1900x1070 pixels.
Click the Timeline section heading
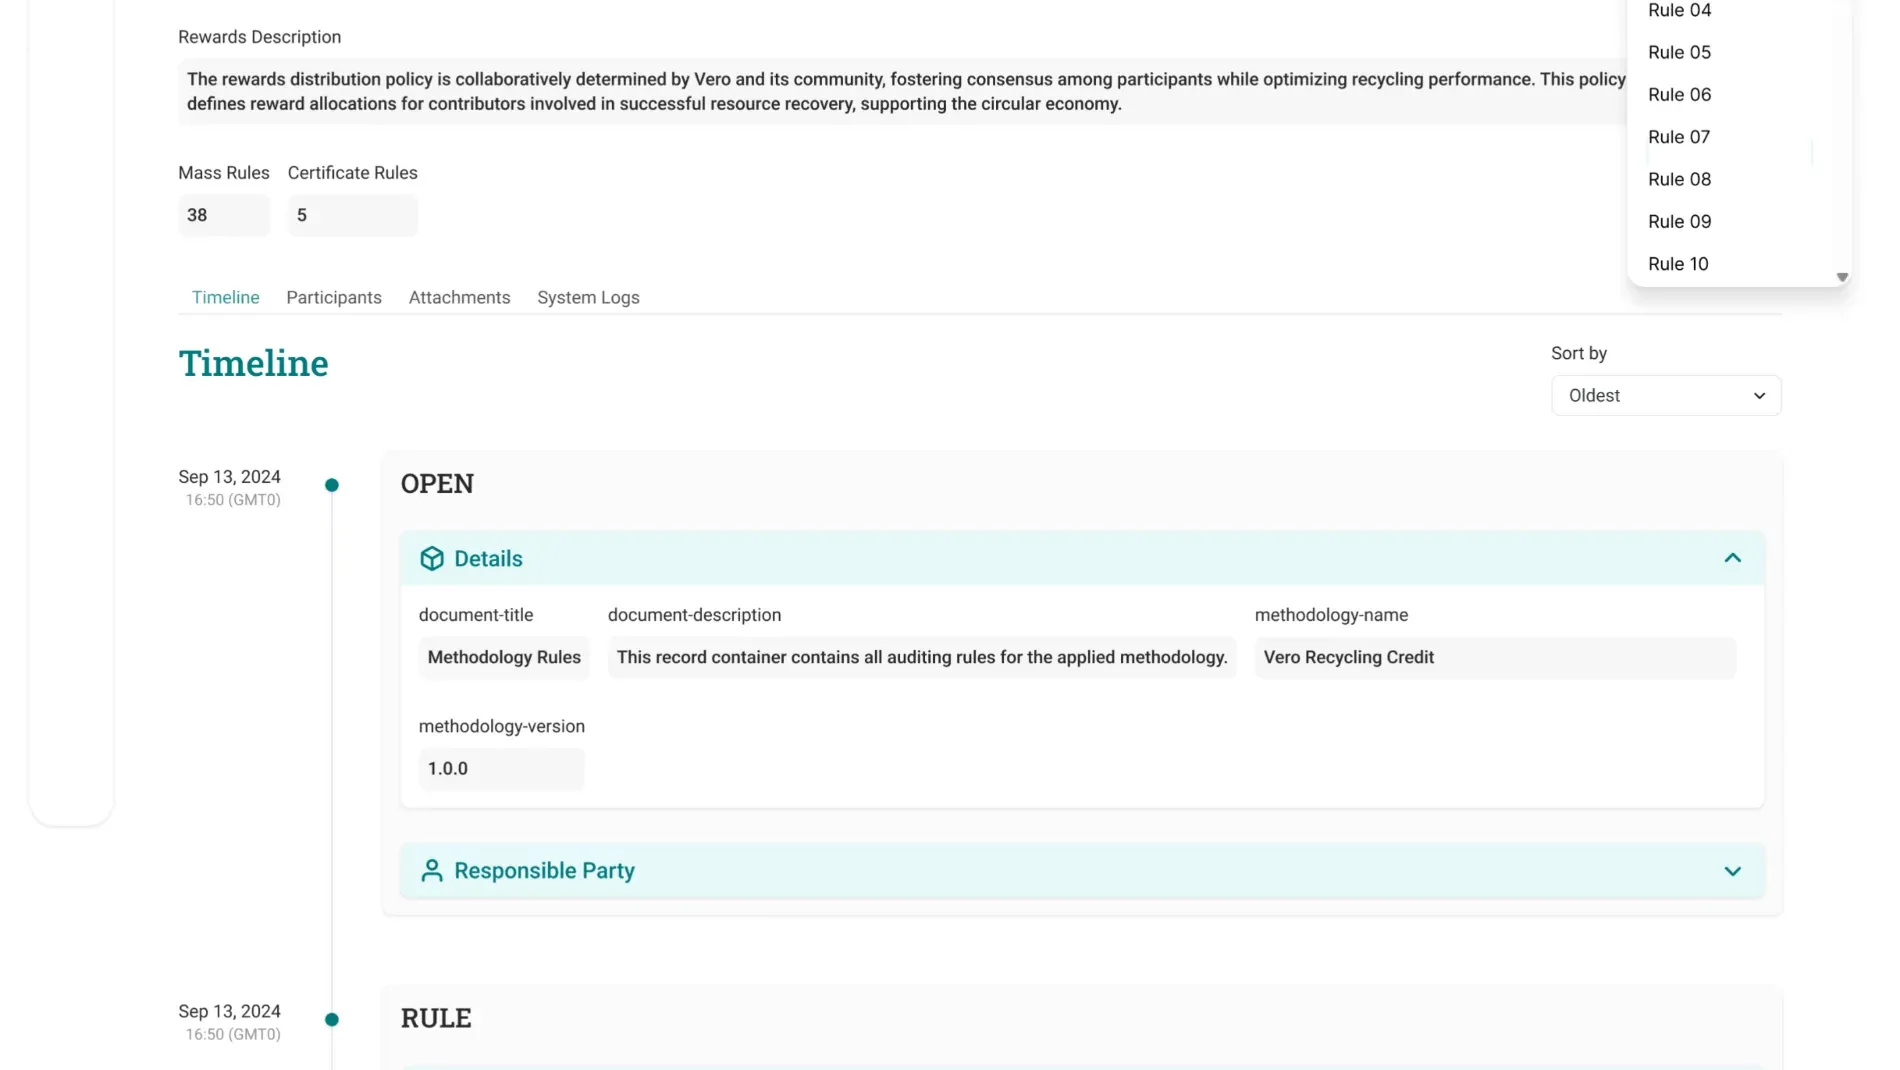click(x=253, y=363)
